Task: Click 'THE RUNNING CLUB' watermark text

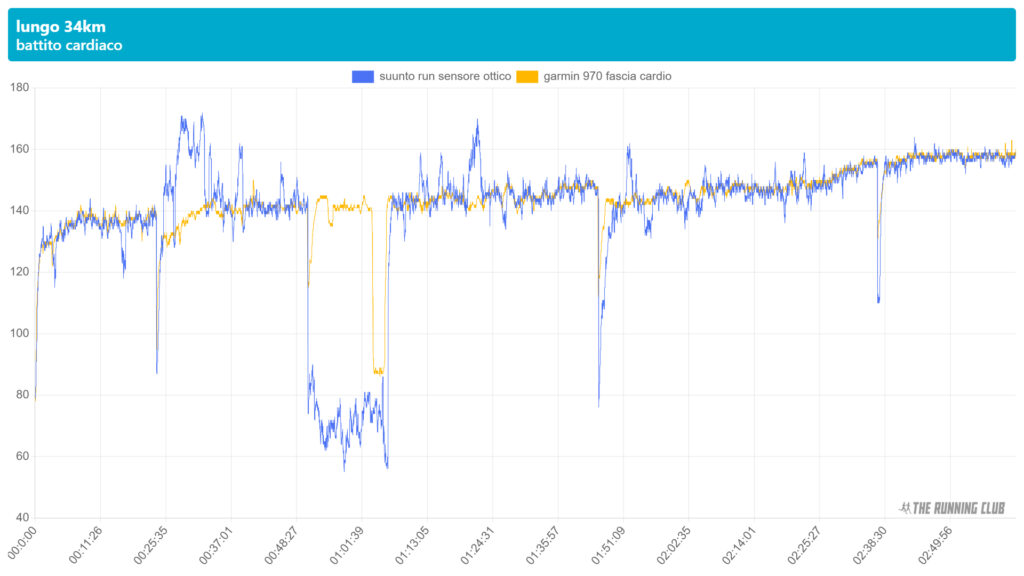Action: pyautogui.click(x=960, y=508)
